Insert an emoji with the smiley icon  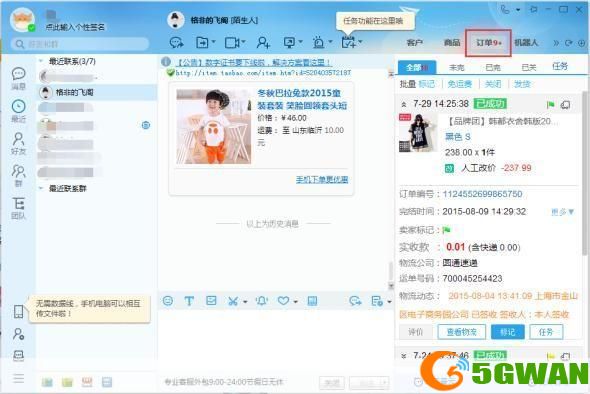[168, 301]
